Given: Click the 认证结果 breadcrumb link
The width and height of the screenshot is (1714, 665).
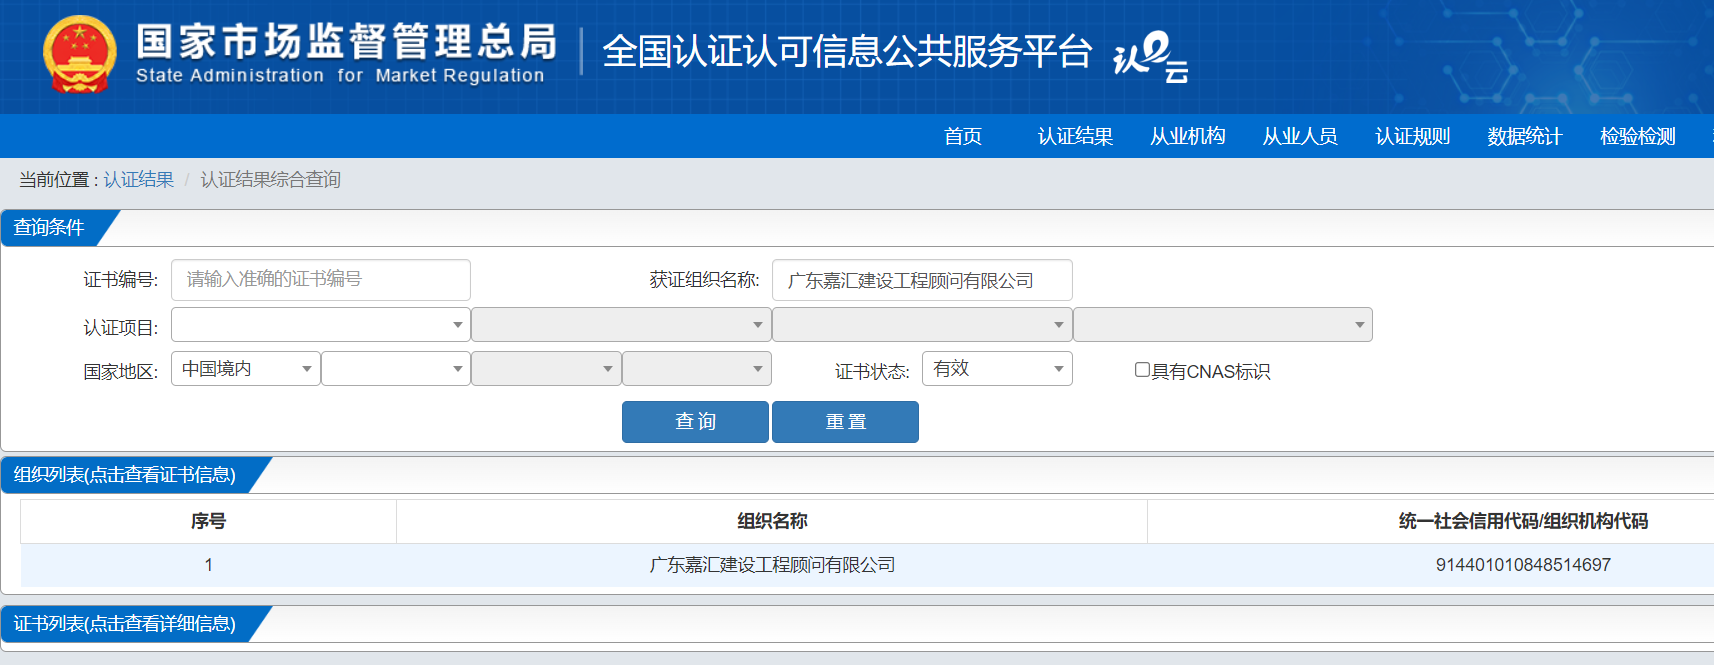Looking at the screenshot, I should pos(138,179).
